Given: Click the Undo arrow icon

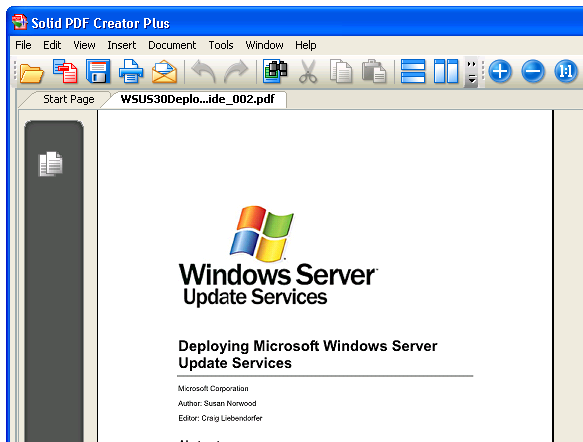Looking at the screenshot, I should (203, 71).
